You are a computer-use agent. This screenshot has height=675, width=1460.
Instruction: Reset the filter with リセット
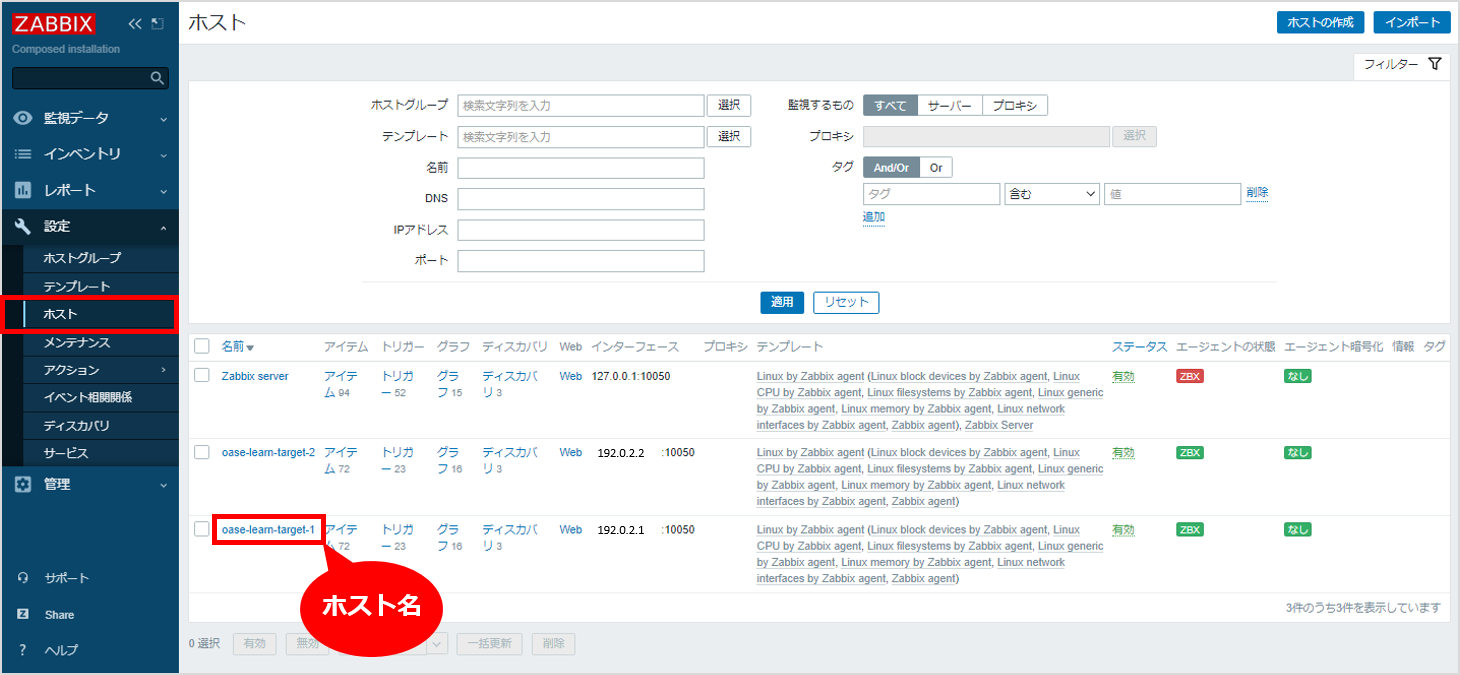click(x=846, y=302)
